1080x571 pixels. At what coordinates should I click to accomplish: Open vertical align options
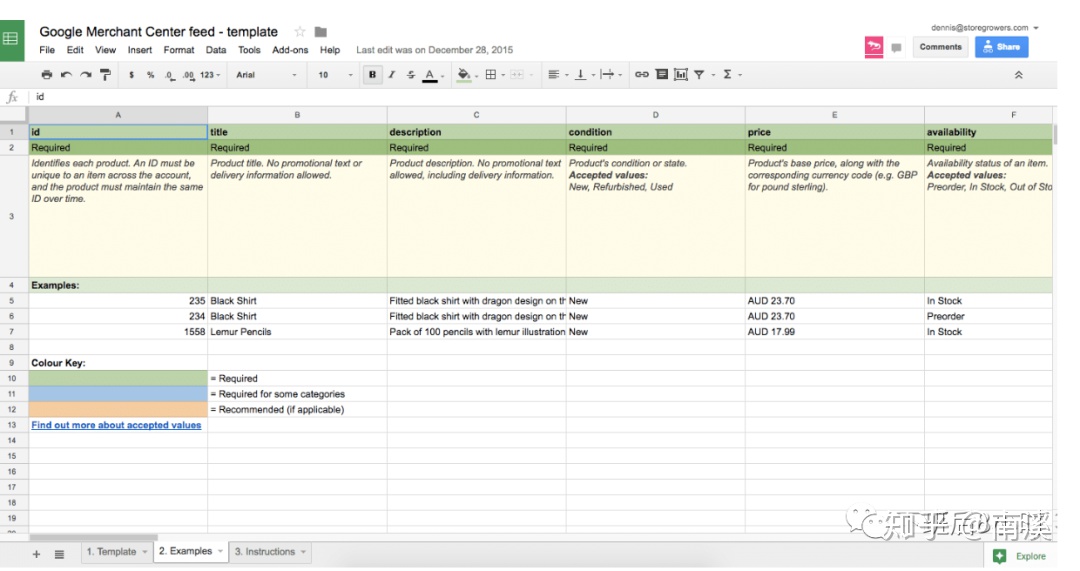click(x=581, y=74)
